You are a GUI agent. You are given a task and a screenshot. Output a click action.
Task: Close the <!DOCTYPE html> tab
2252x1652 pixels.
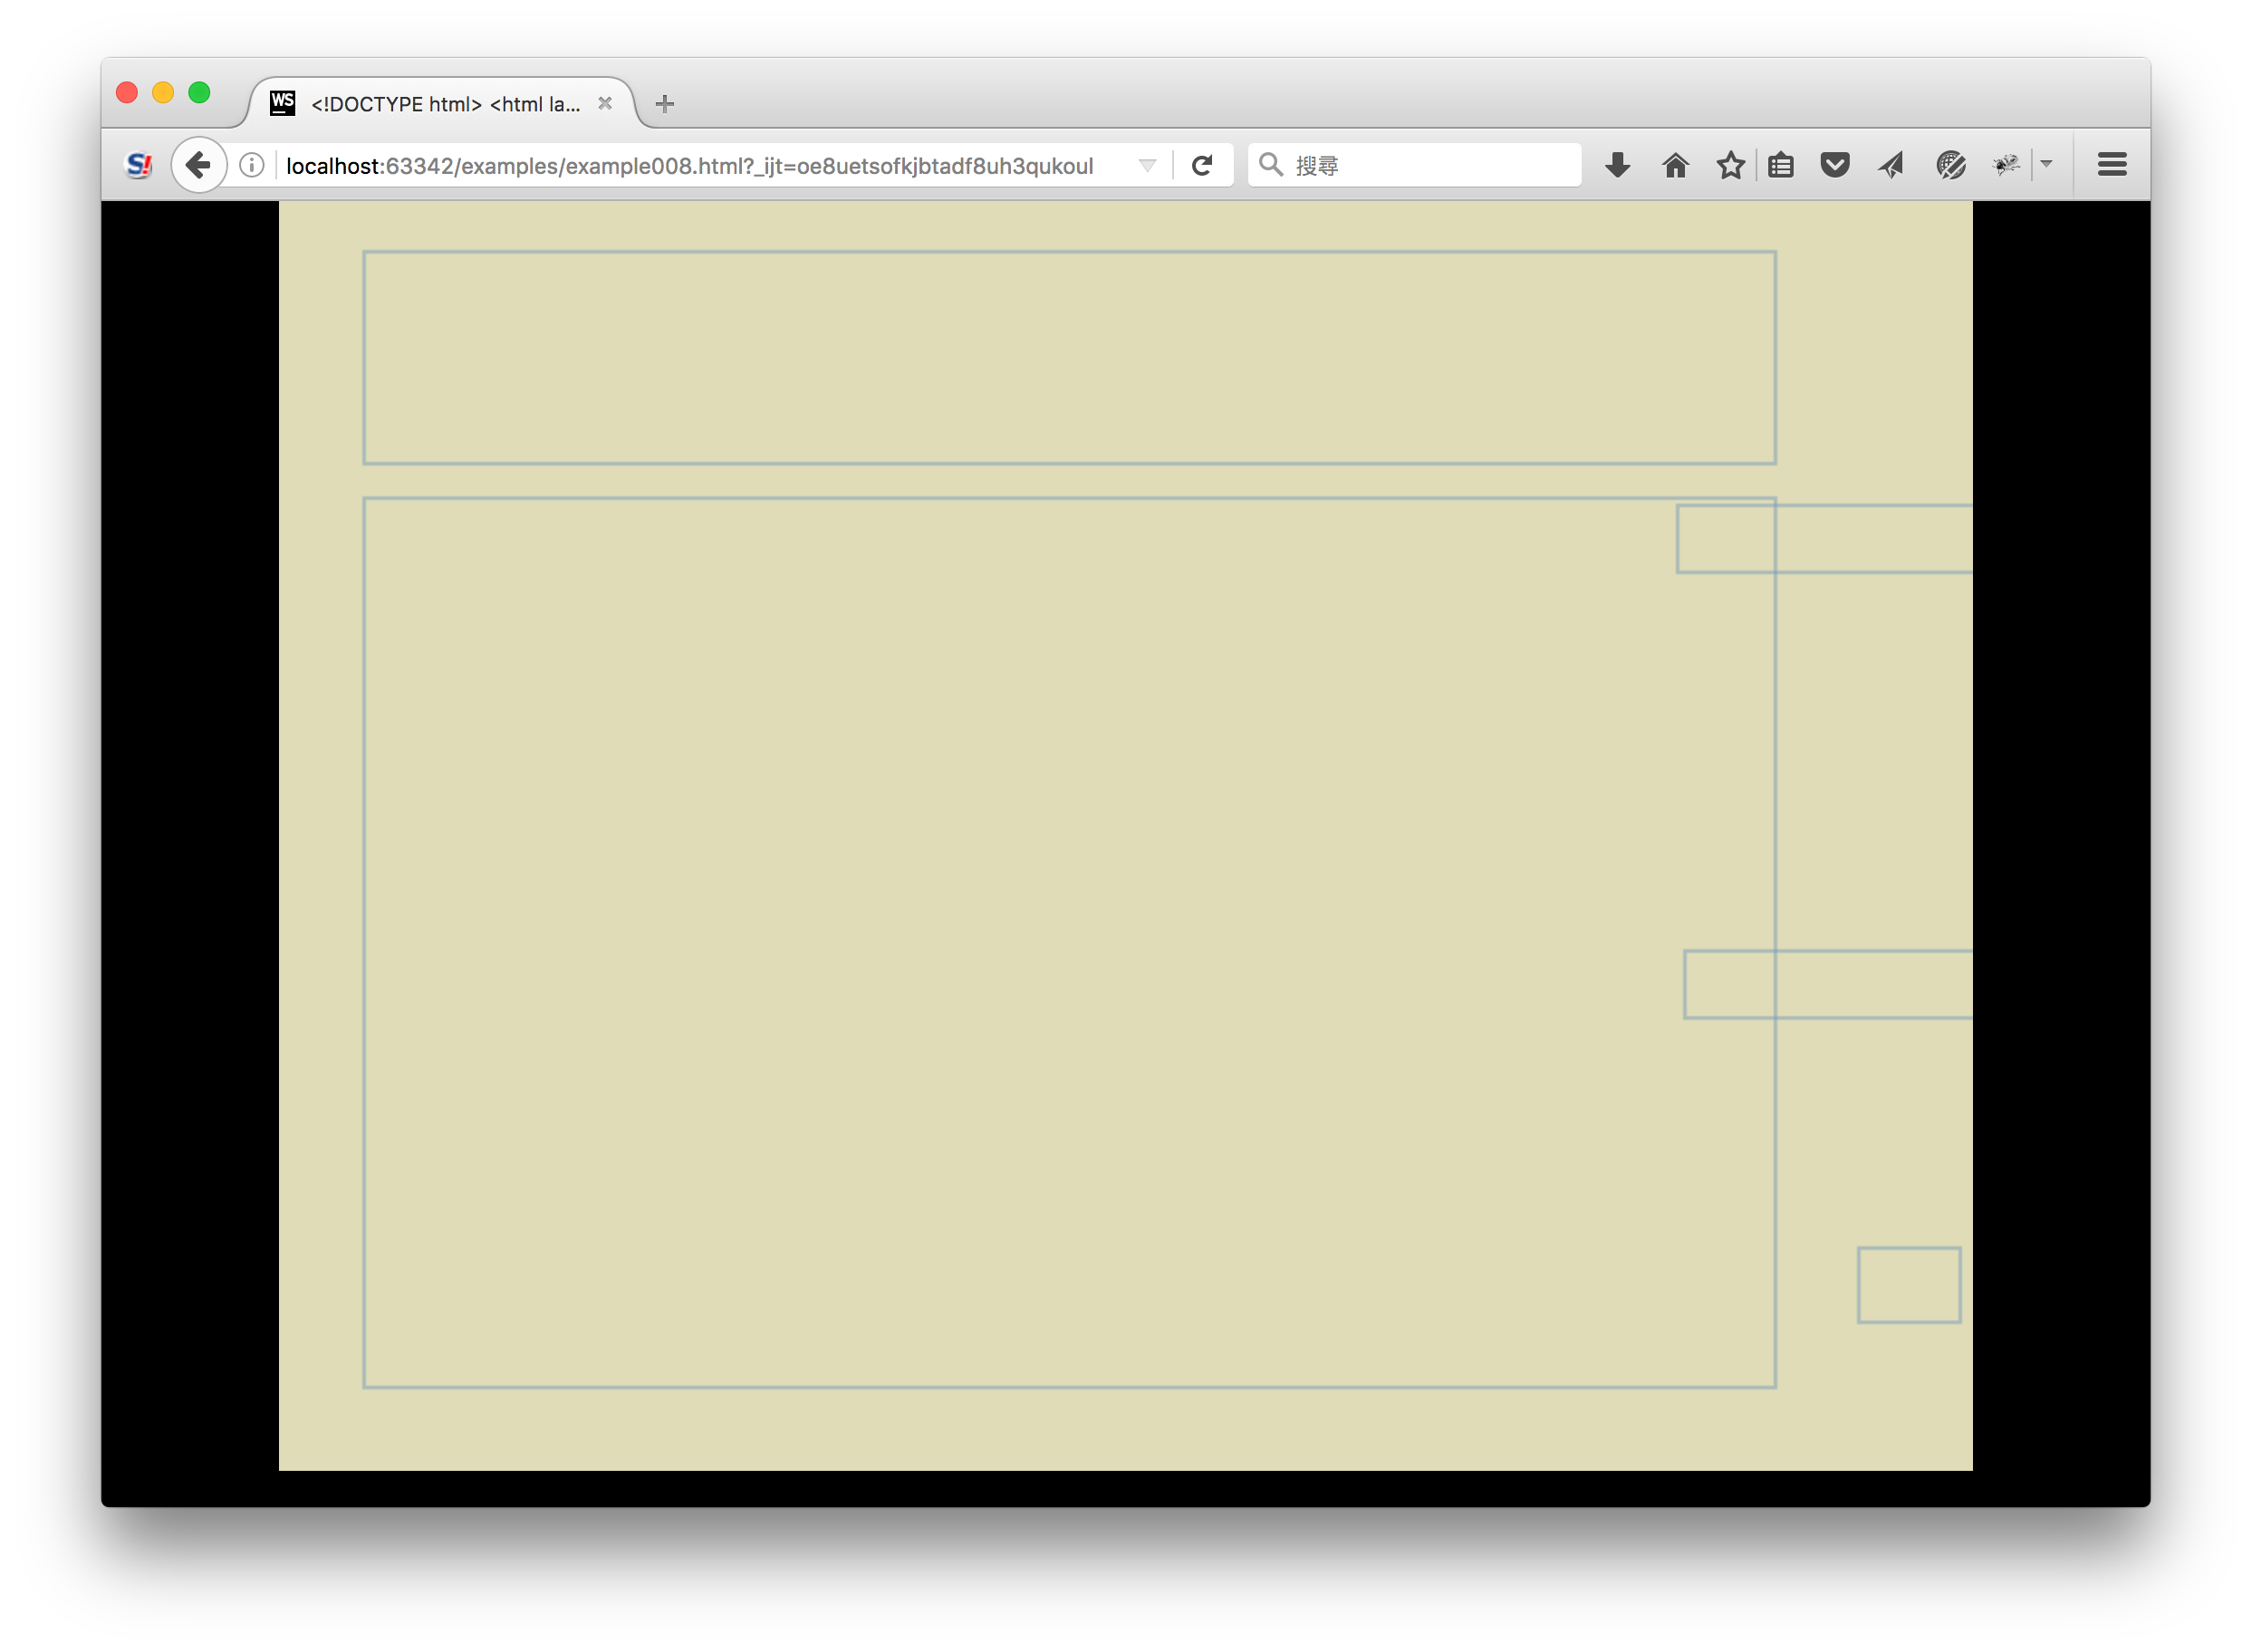click(x=605, y=103)
